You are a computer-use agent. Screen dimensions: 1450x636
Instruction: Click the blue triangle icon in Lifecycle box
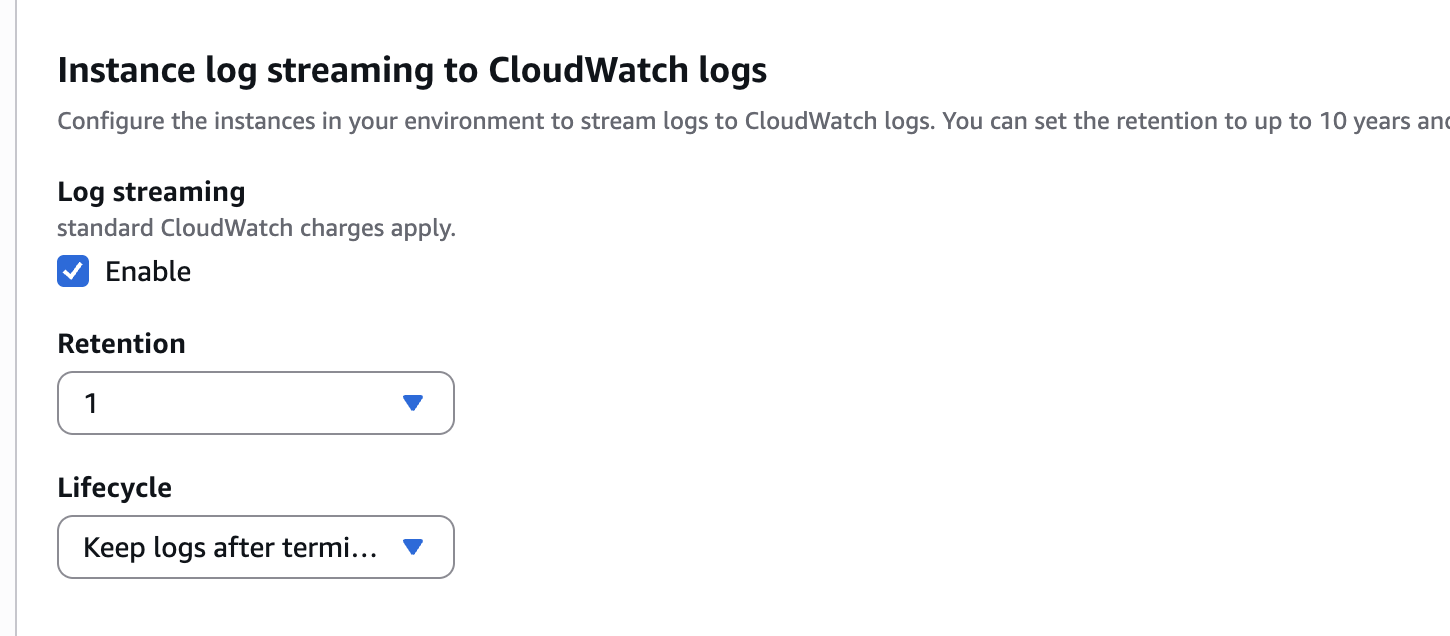tap(413, 547)
